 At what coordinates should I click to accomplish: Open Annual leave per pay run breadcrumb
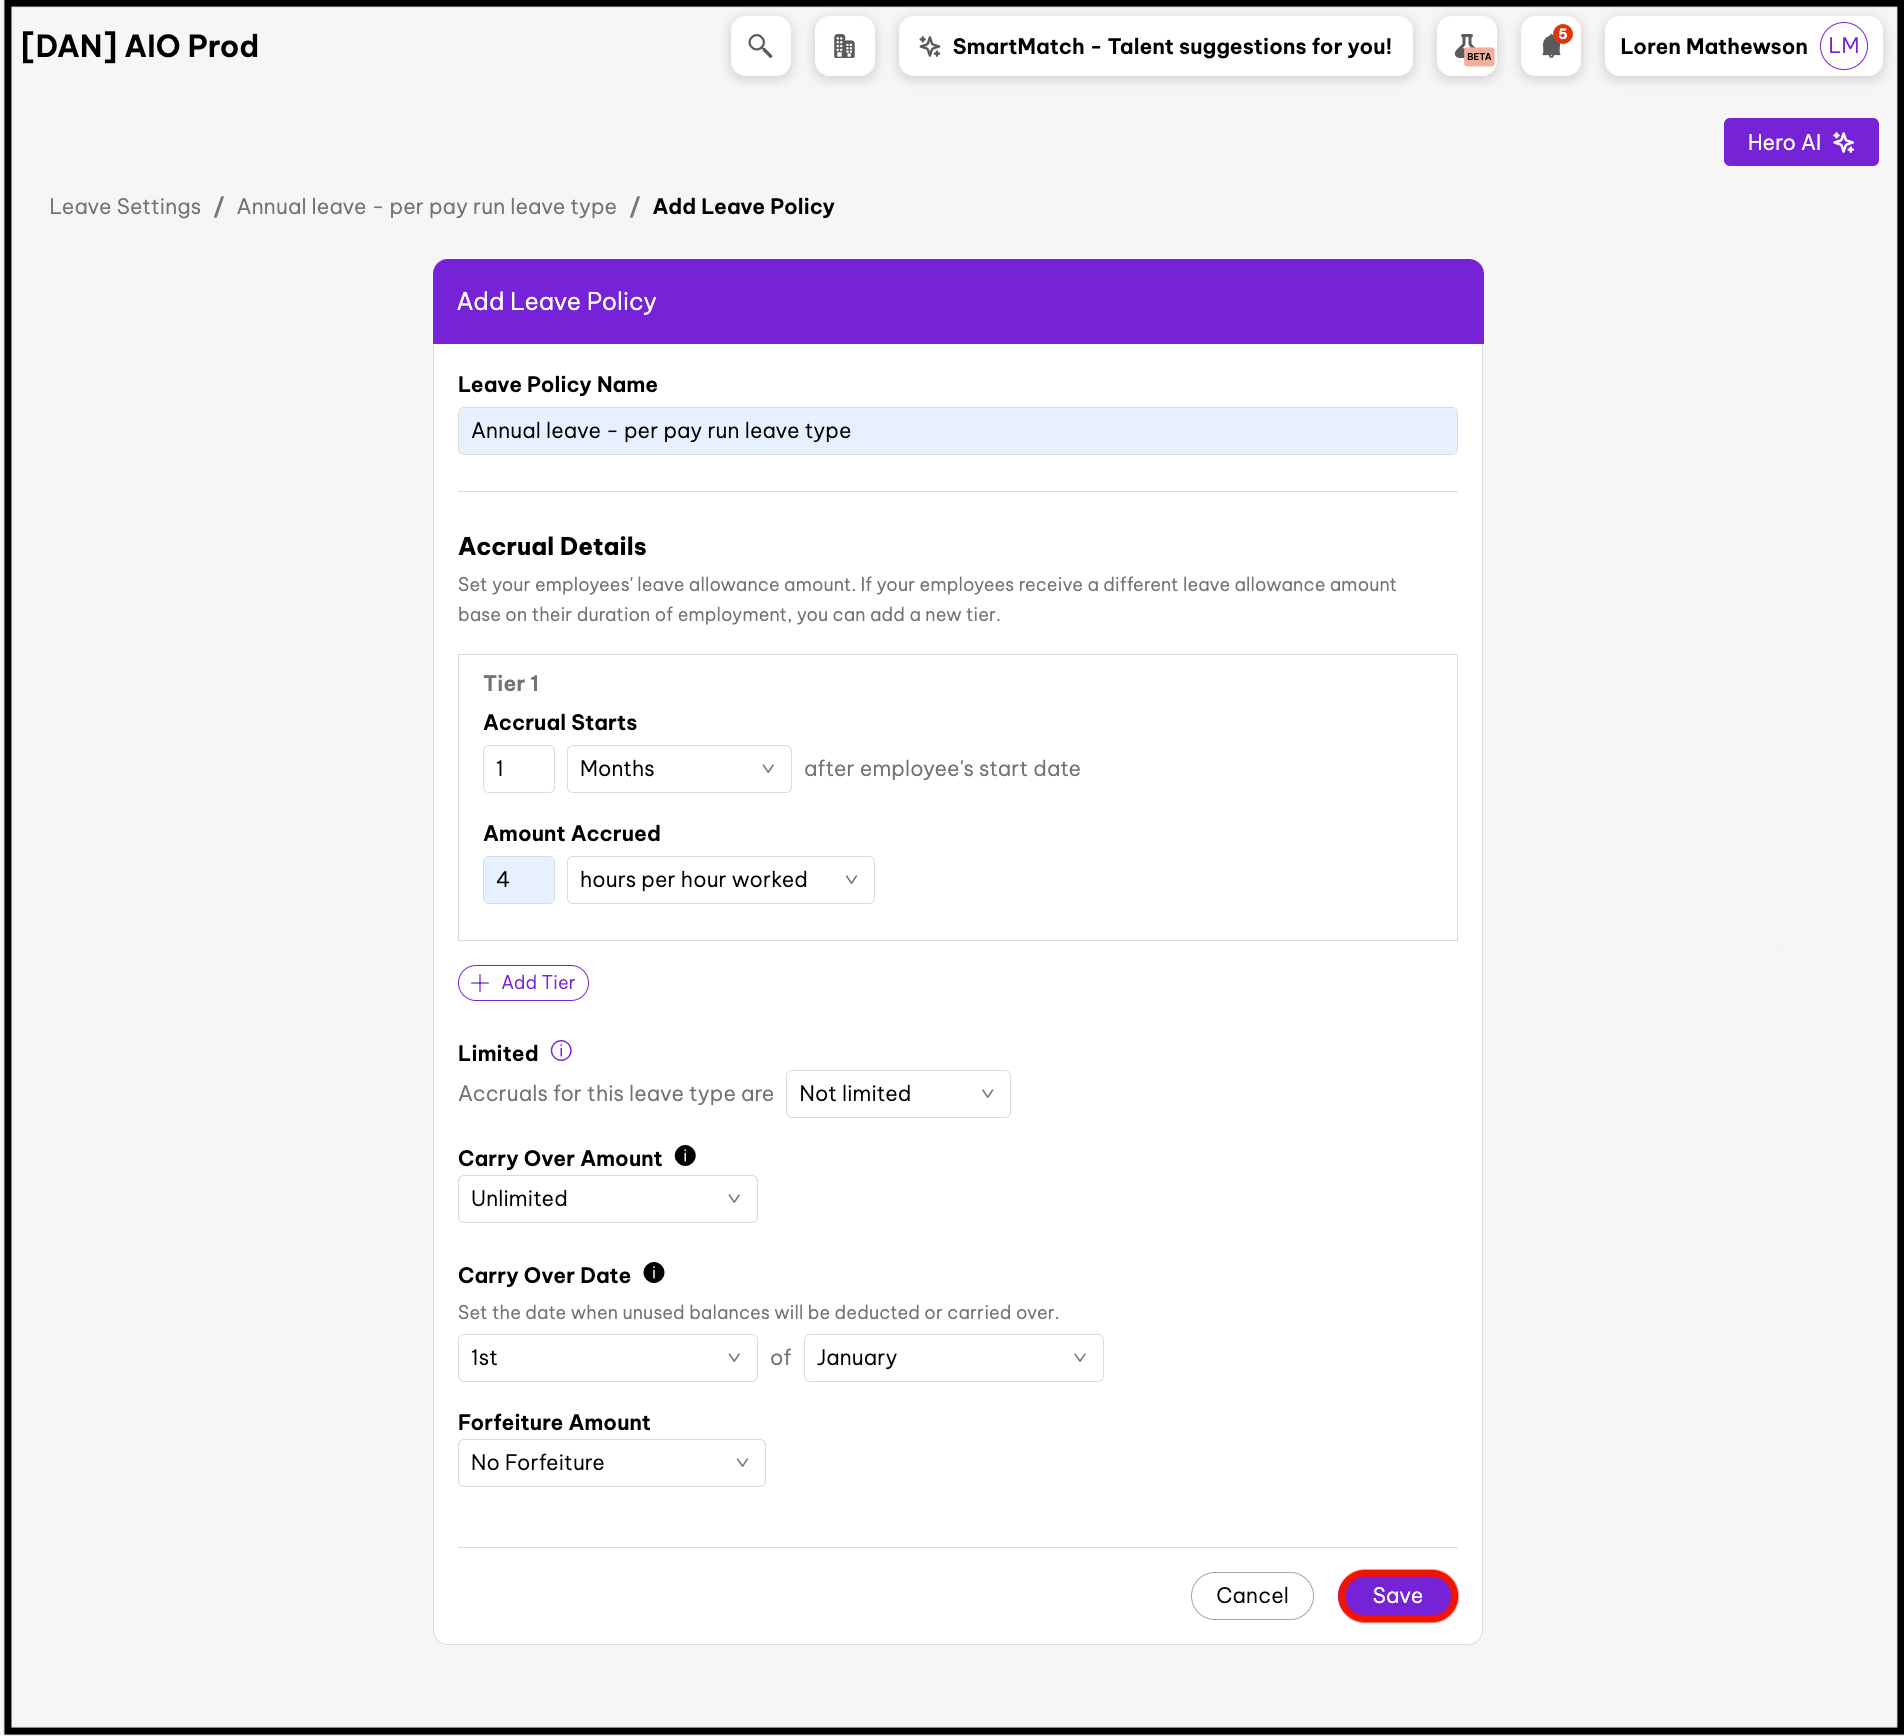pyautogui.click(x=426, y=207)
